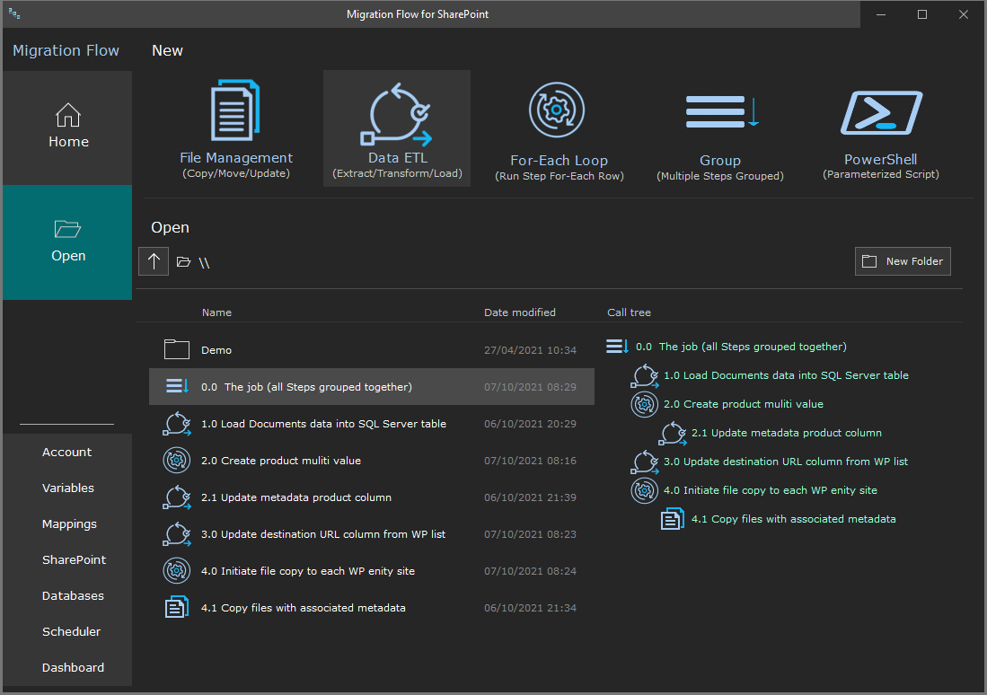Viewport: 987px width, 695px height.
Task: Select the Demo folder name
Action: point(217,350)
